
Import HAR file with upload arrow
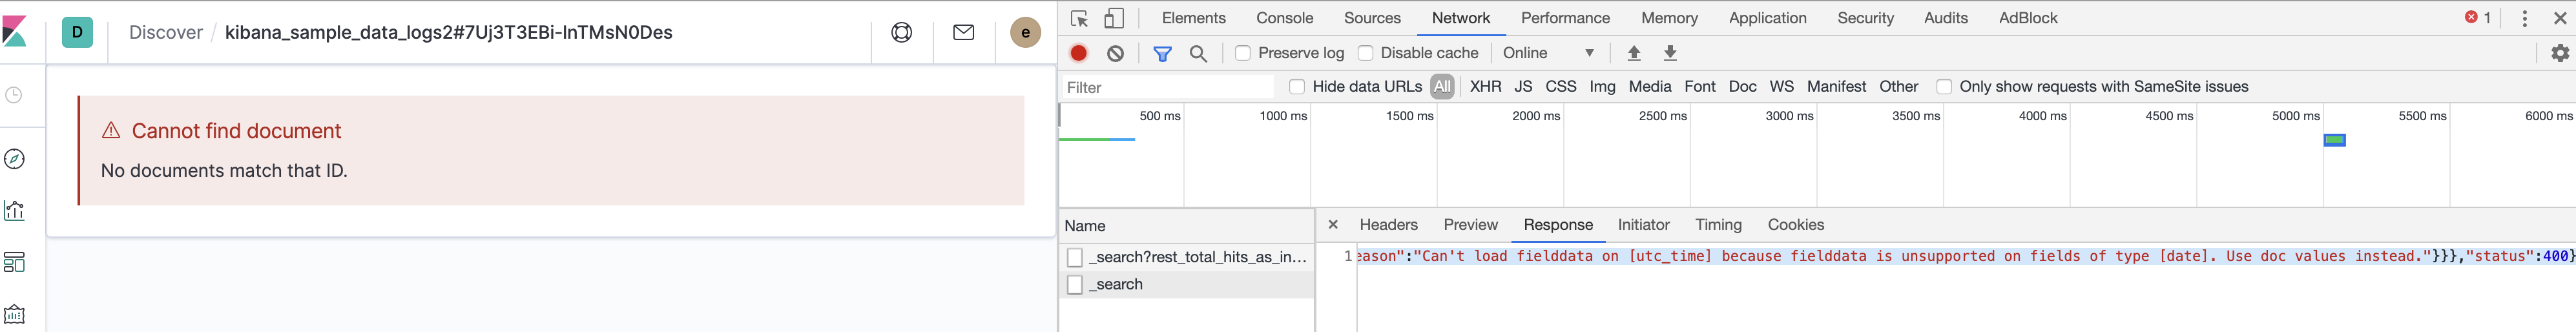coord(1634,53)
